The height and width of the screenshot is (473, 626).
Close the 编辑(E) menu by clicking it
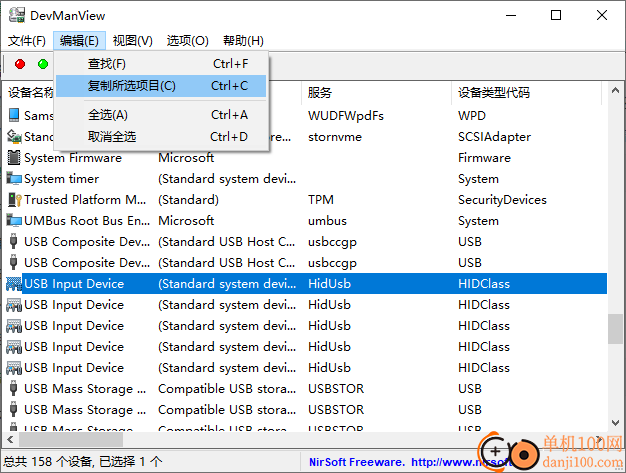(79, 41)
